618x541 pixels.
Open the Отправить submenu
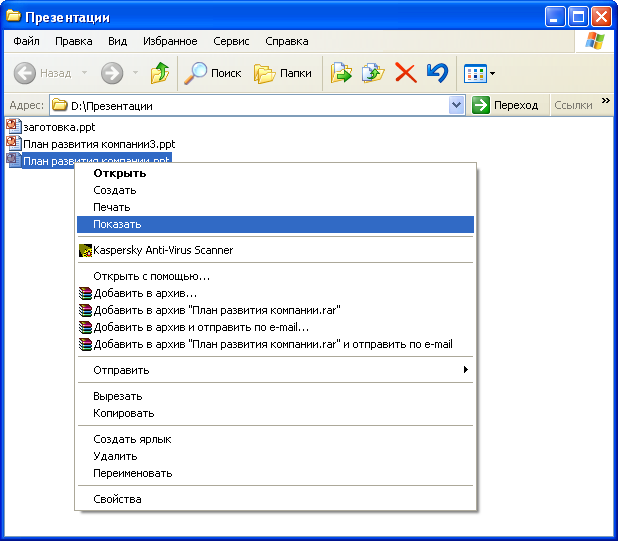click(275, 370)
